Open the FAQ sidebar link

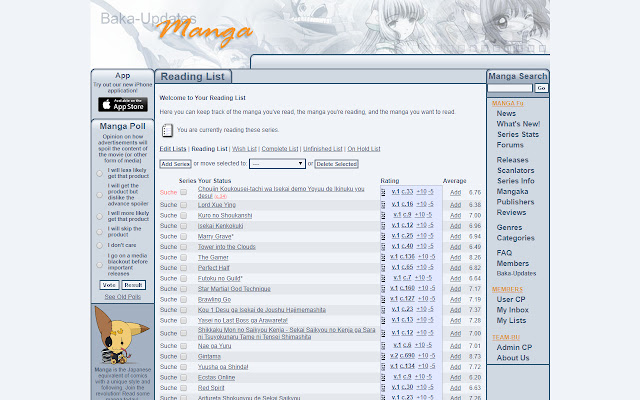504,253
